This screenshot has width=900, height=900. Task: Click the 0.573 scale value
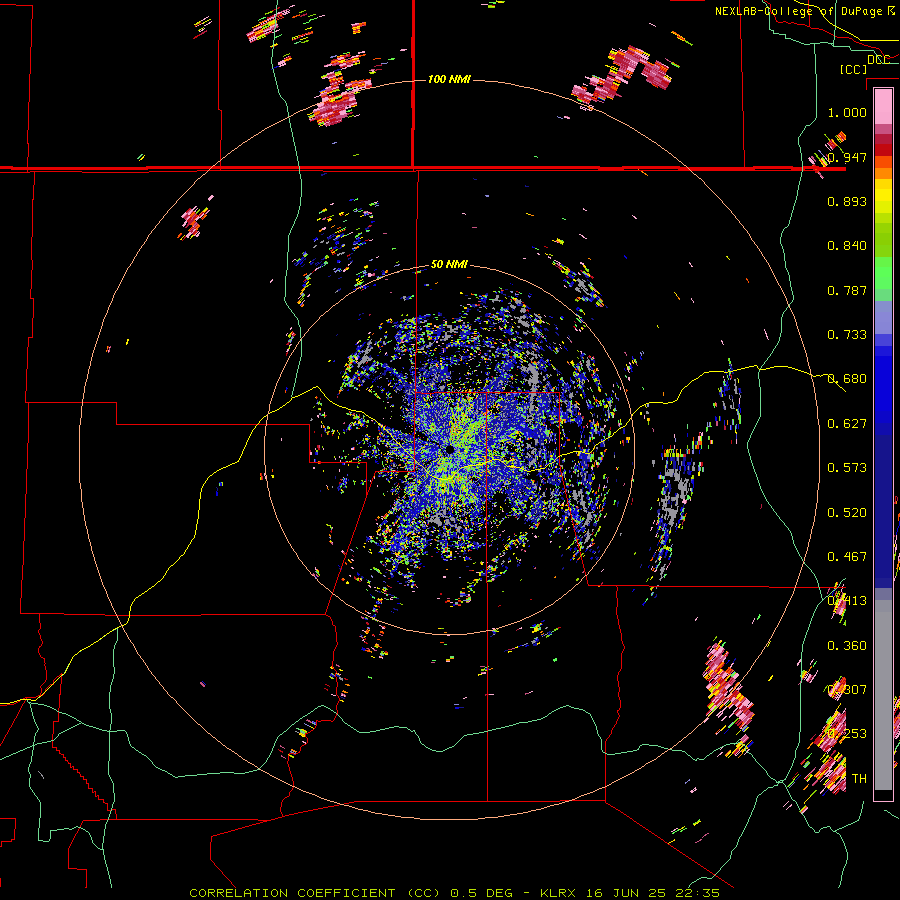coord(847,468)
